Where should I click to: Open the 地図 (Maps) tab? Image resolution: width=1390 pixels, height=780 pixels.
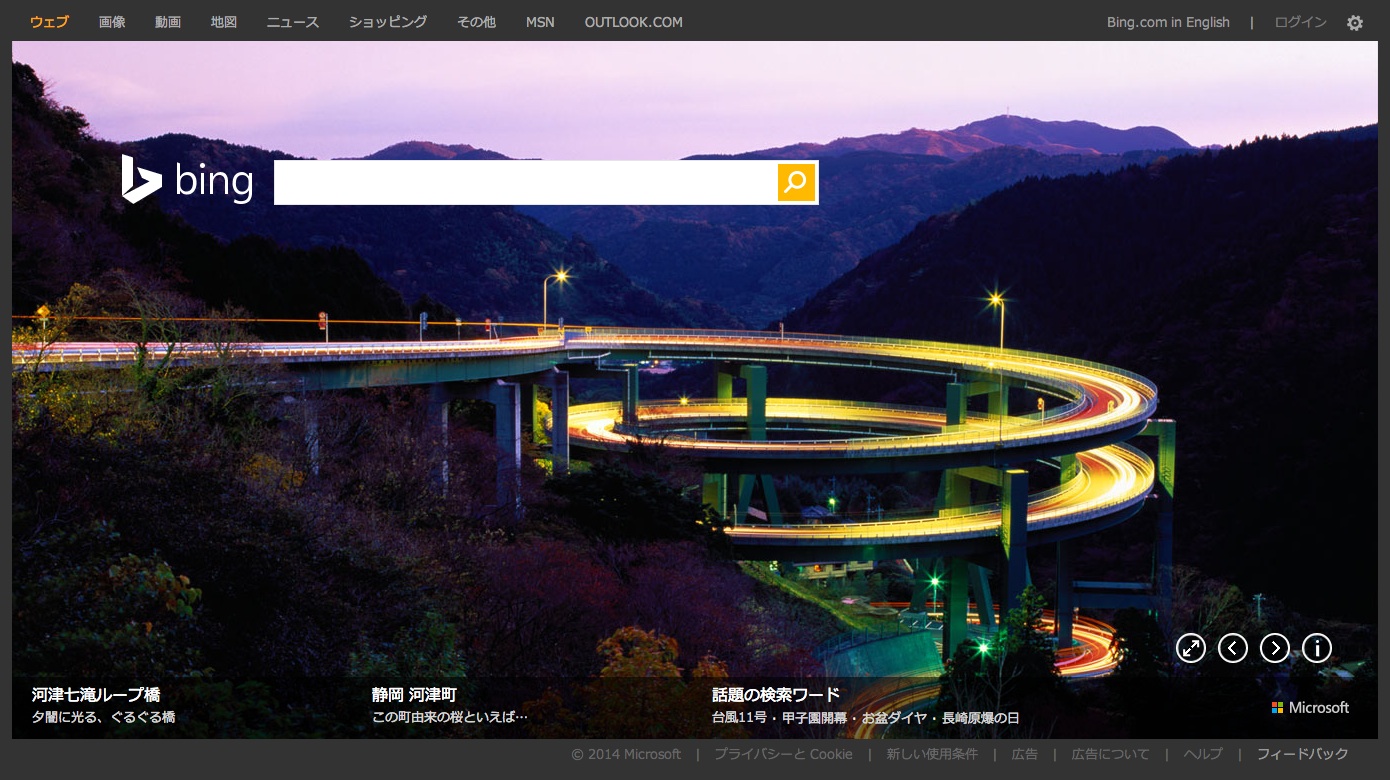pos(224,22)
